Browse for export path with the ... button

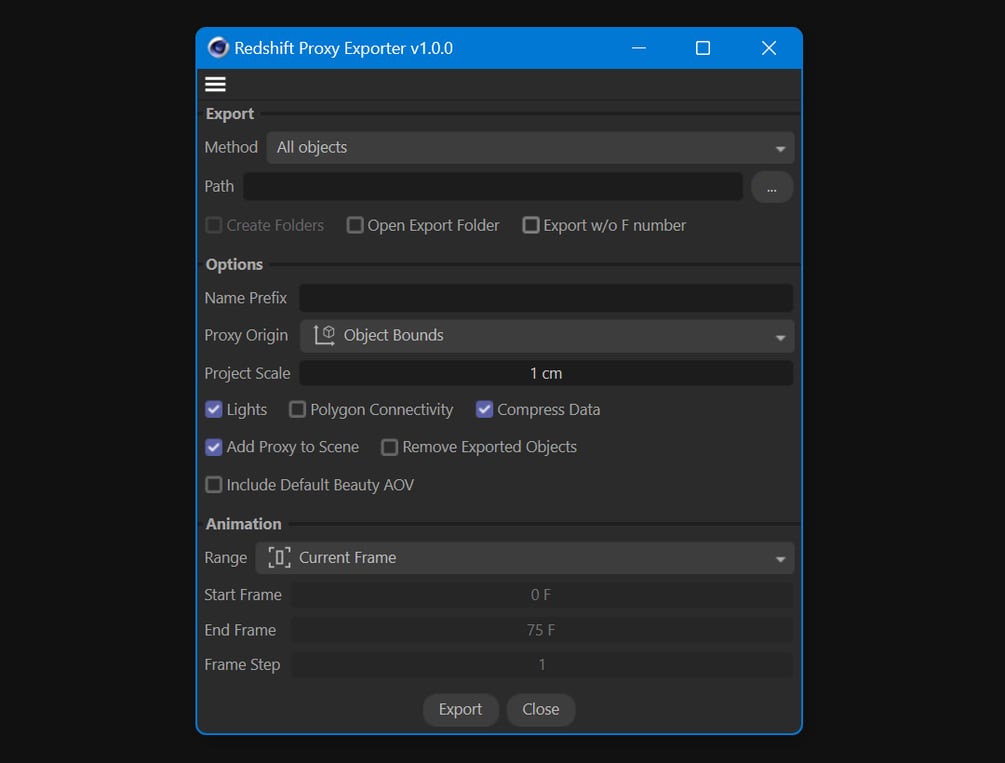(x=772, y=187)
